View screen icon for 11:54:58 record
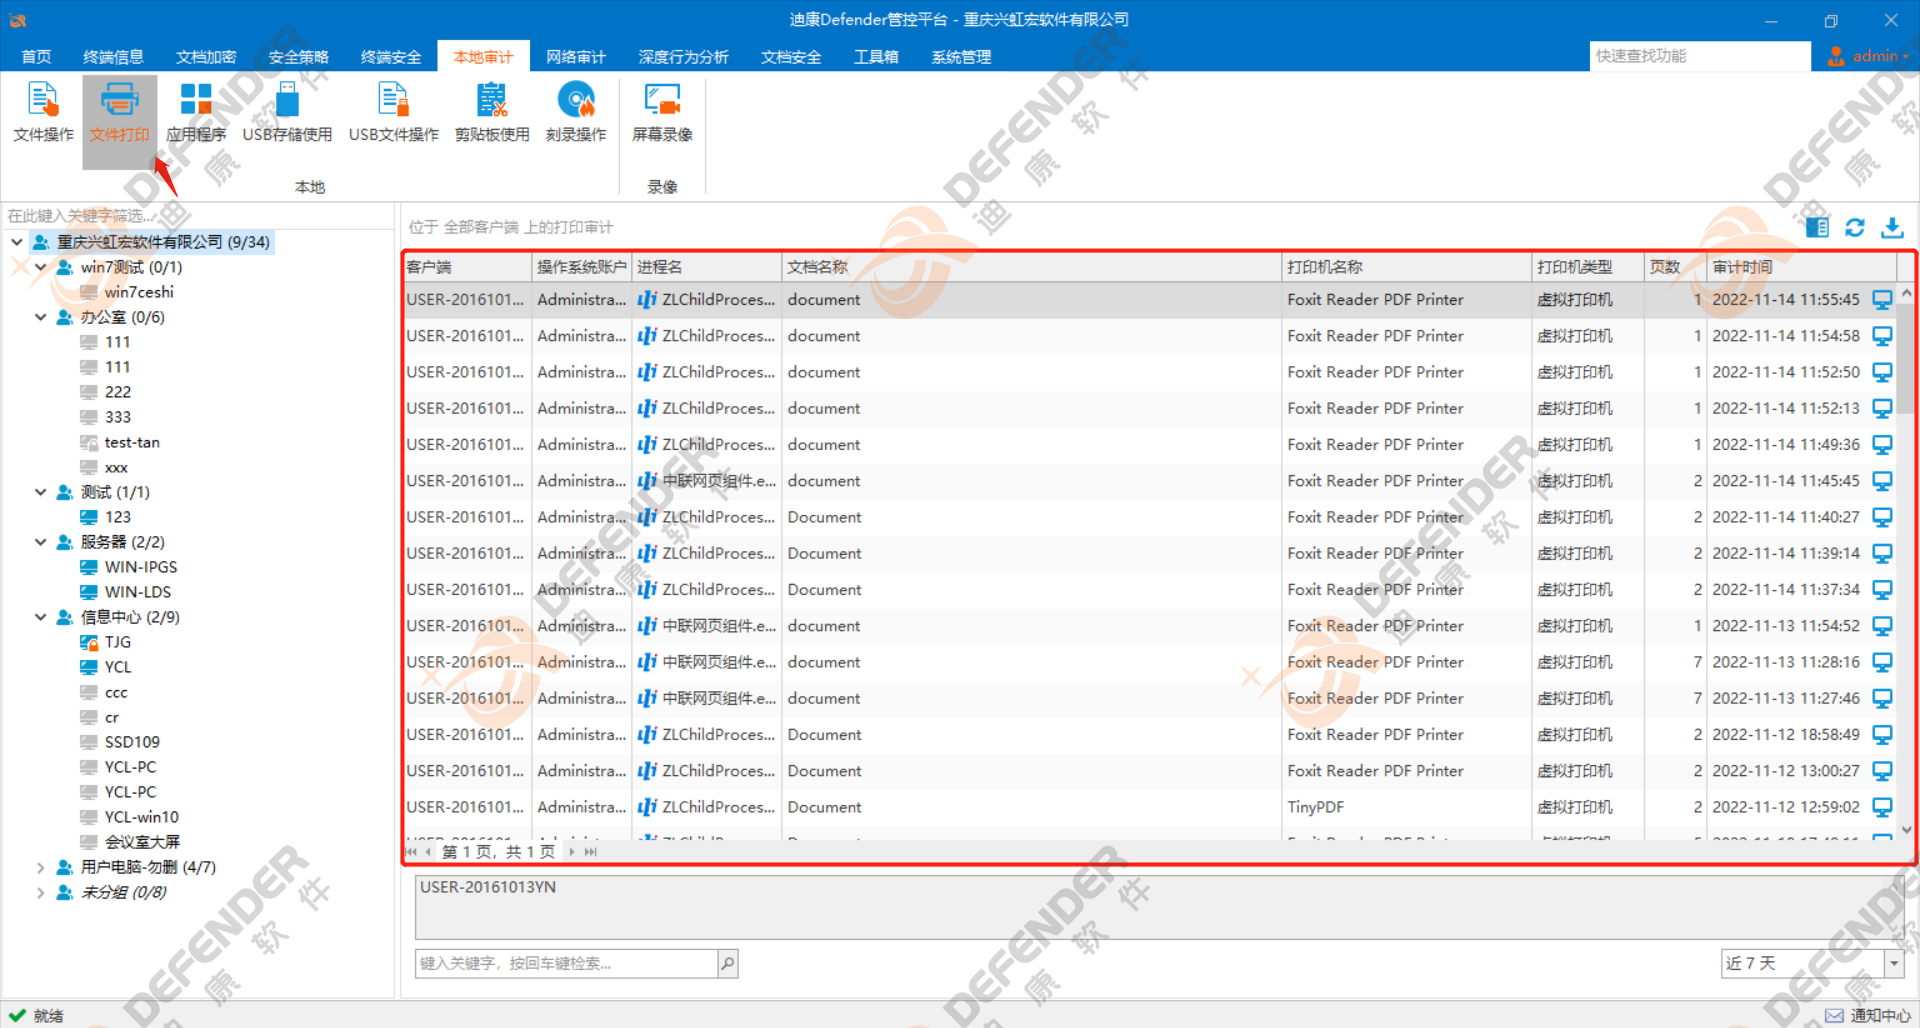 (1882, 335)
